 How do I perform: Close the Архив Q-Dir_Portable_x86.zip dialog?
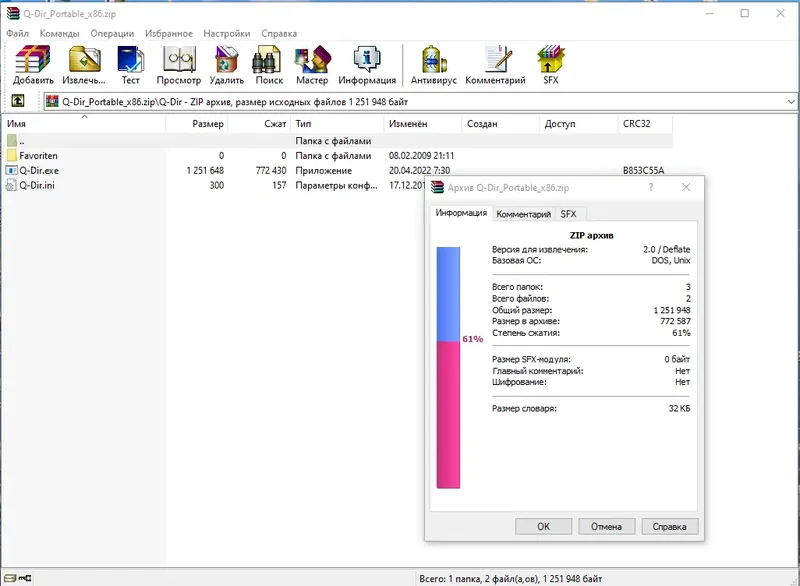point(686,187)
